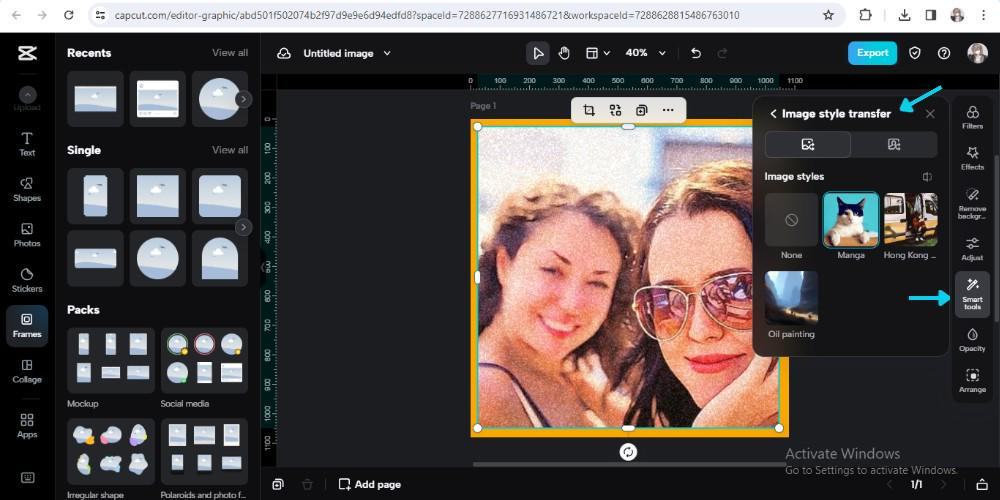Image resolution: width=1000 pixels, height=500 pixels.
Task: Select the None image style
Action: click(x=791, y=220)
